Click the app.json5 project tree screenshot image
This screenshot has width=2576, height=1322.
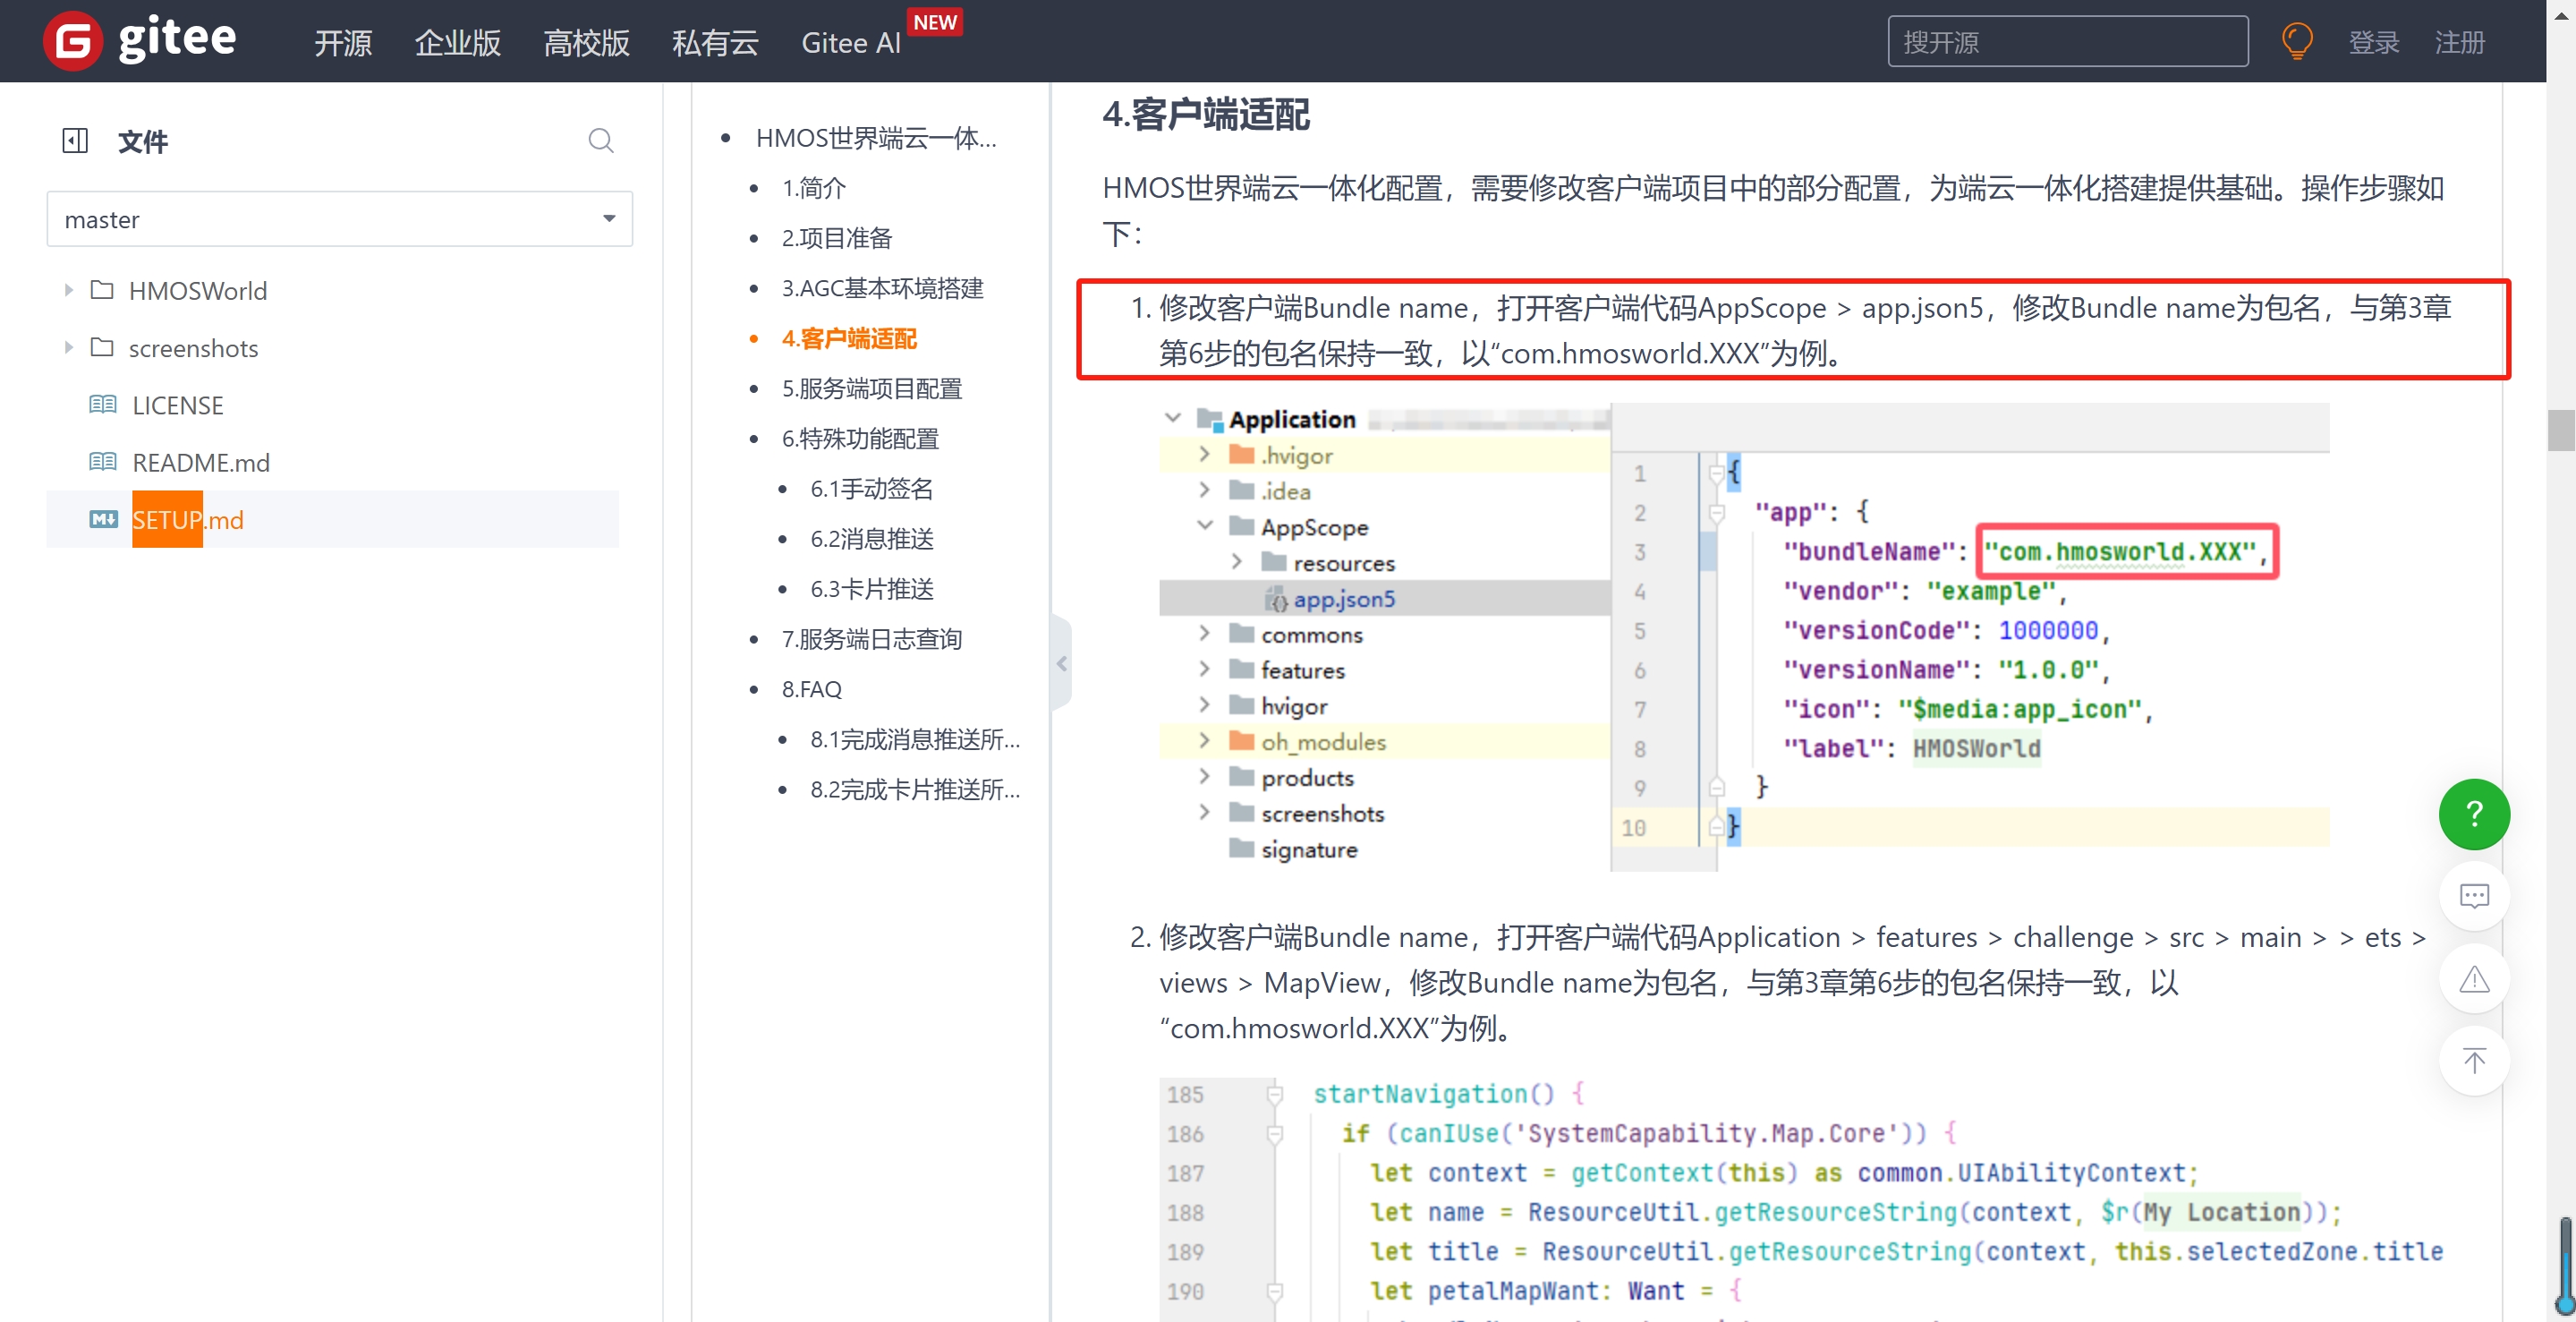click(x=1744, y=637)
